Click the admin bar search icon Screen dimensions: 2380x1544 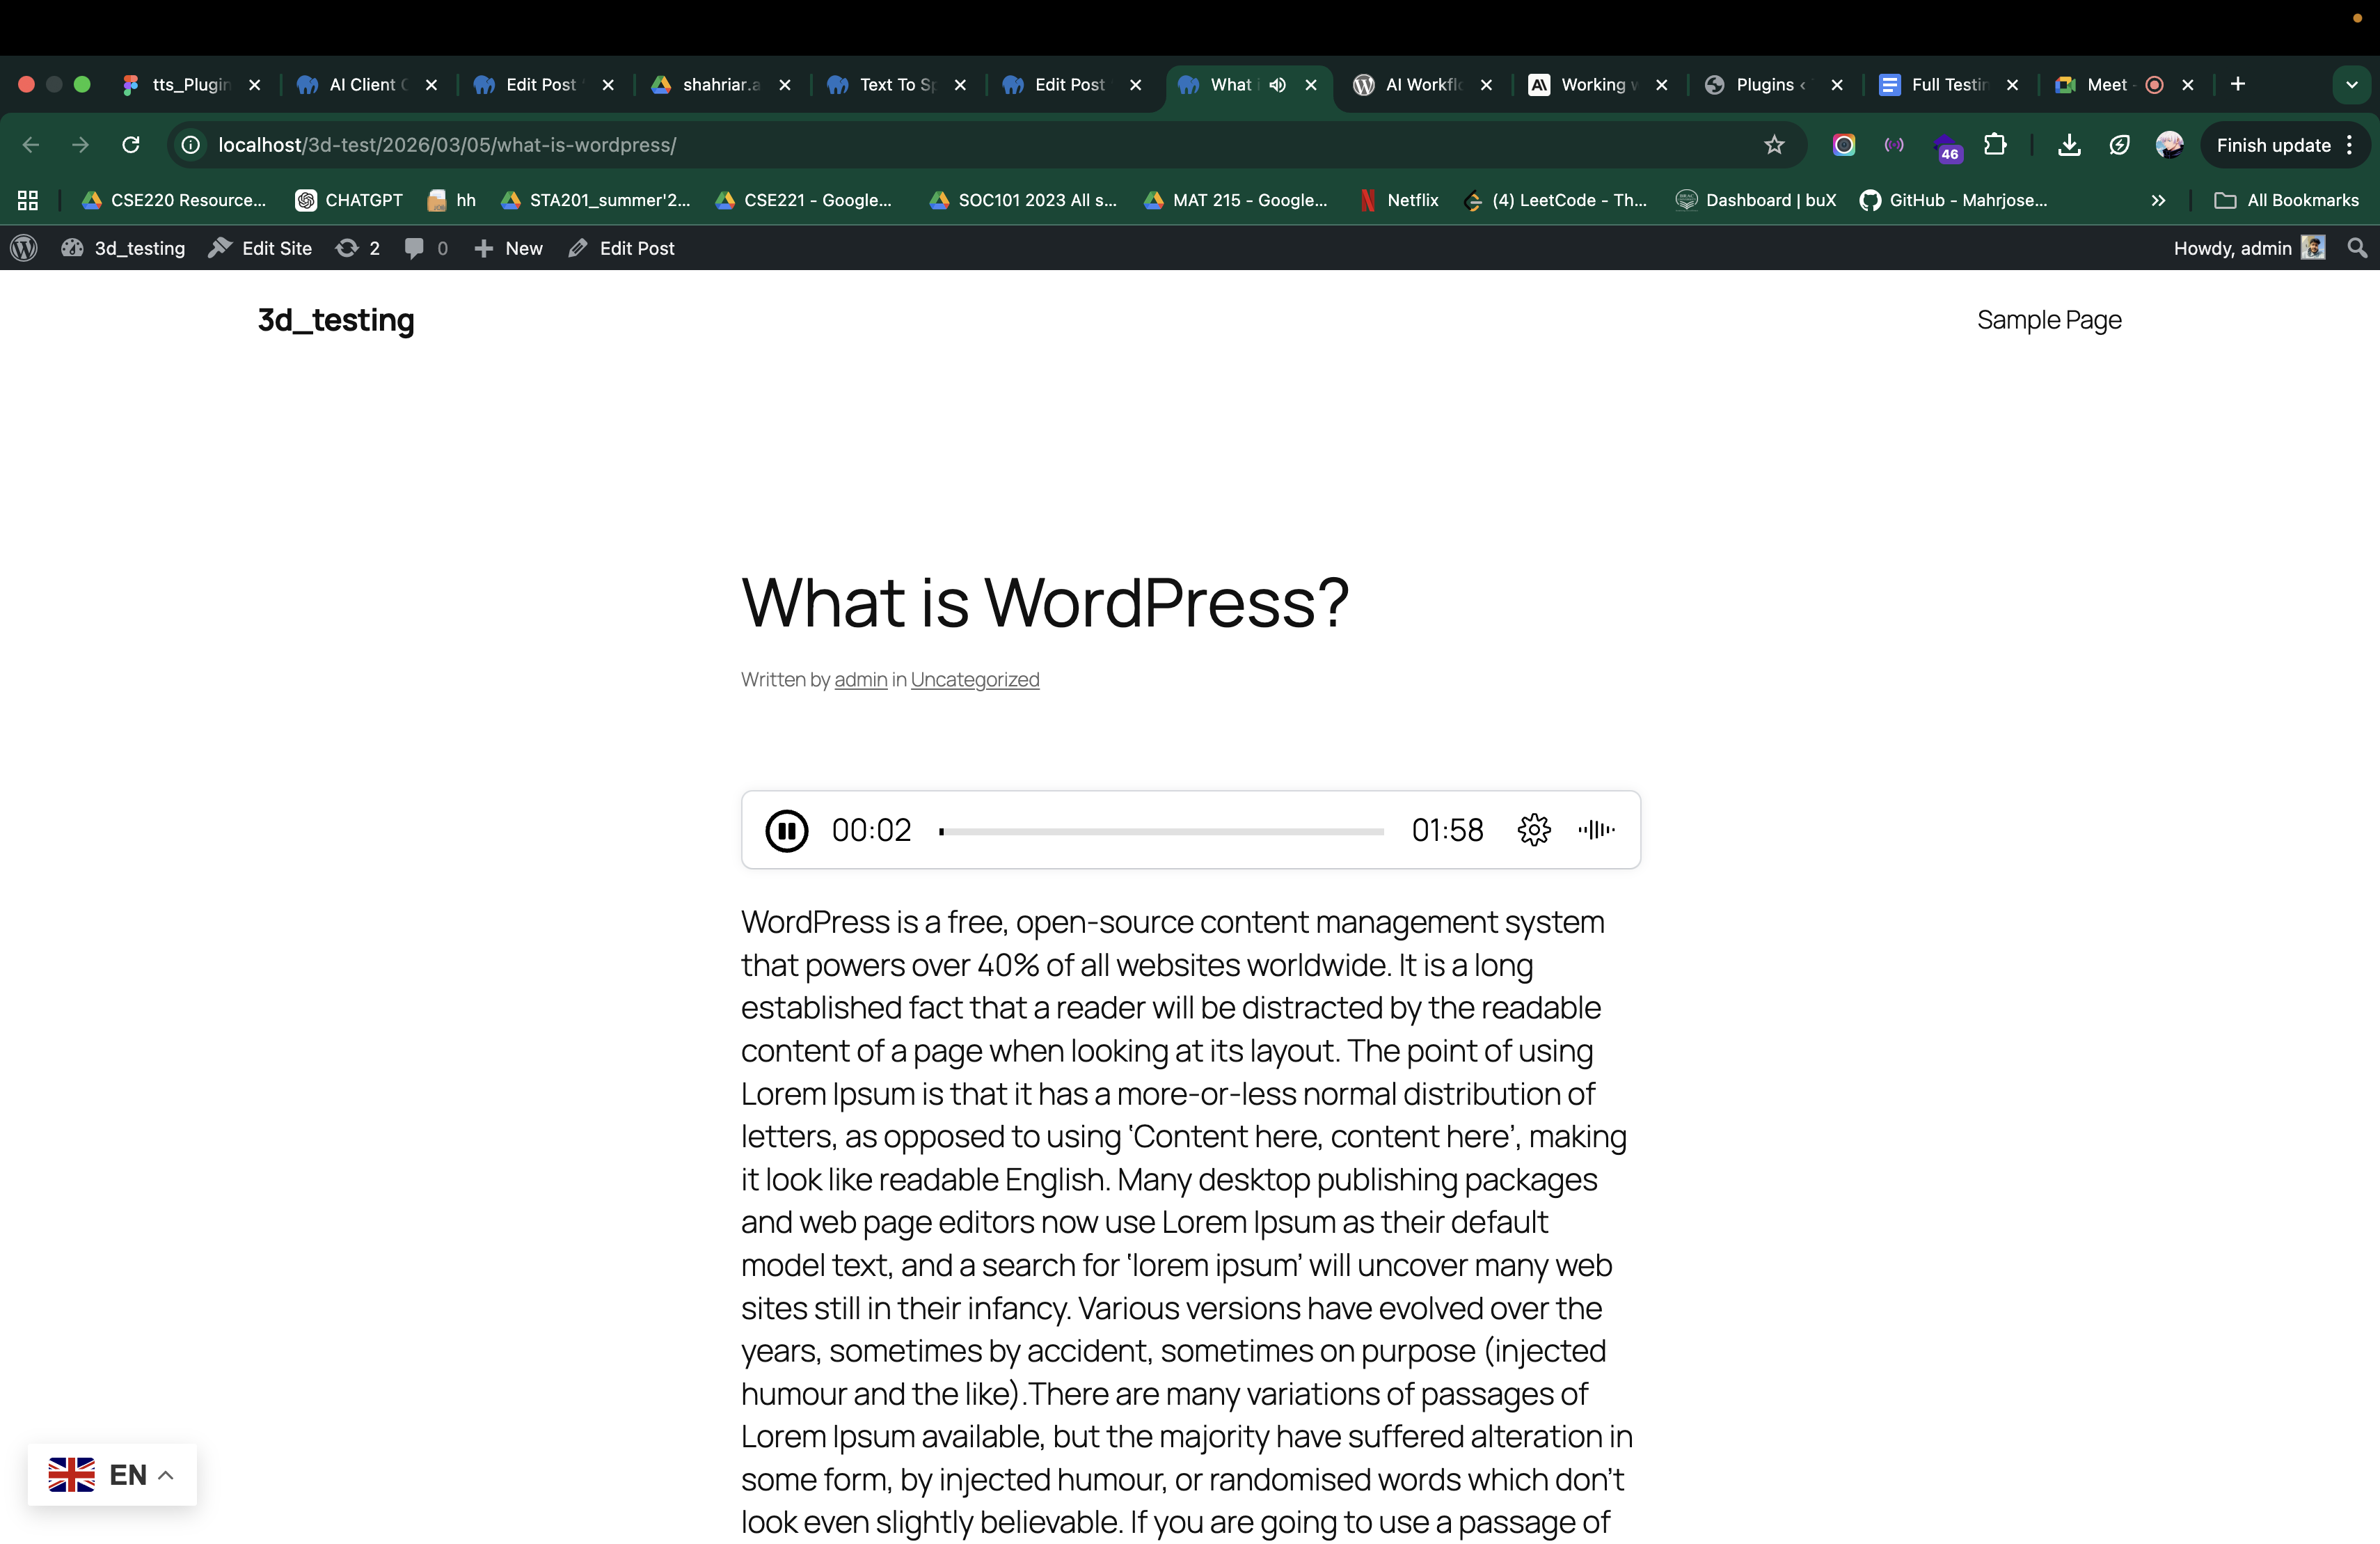click(x=2357, y=248)
